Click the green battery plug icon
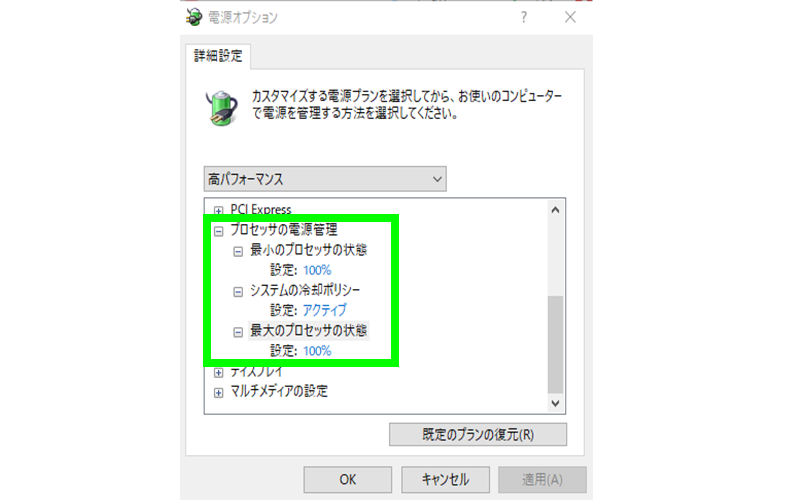This screenshot has width=800, height=500. pos(221,108)
